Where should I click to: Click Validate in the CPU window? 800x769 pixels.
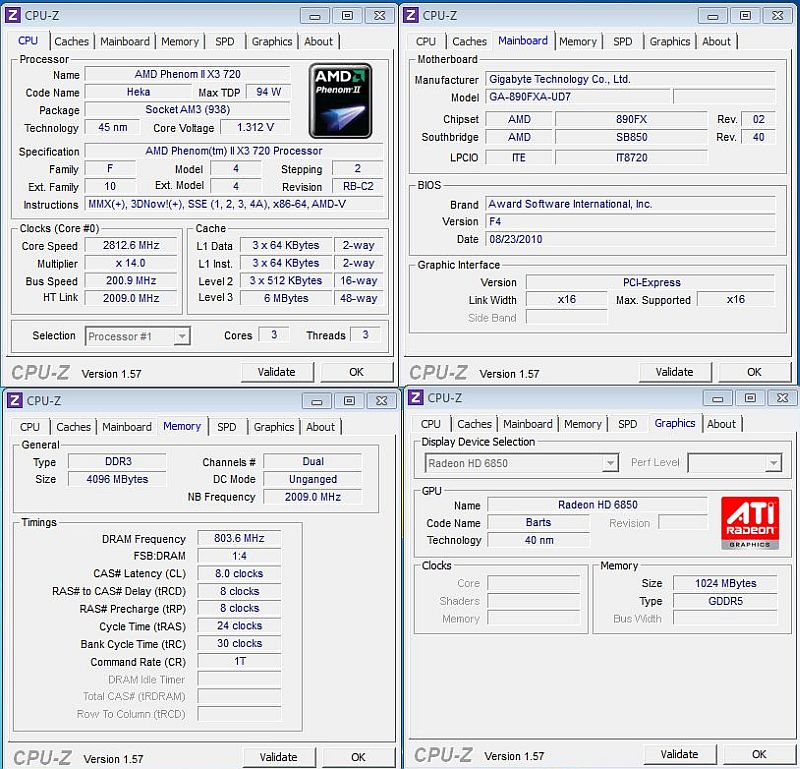coord(277,372)
